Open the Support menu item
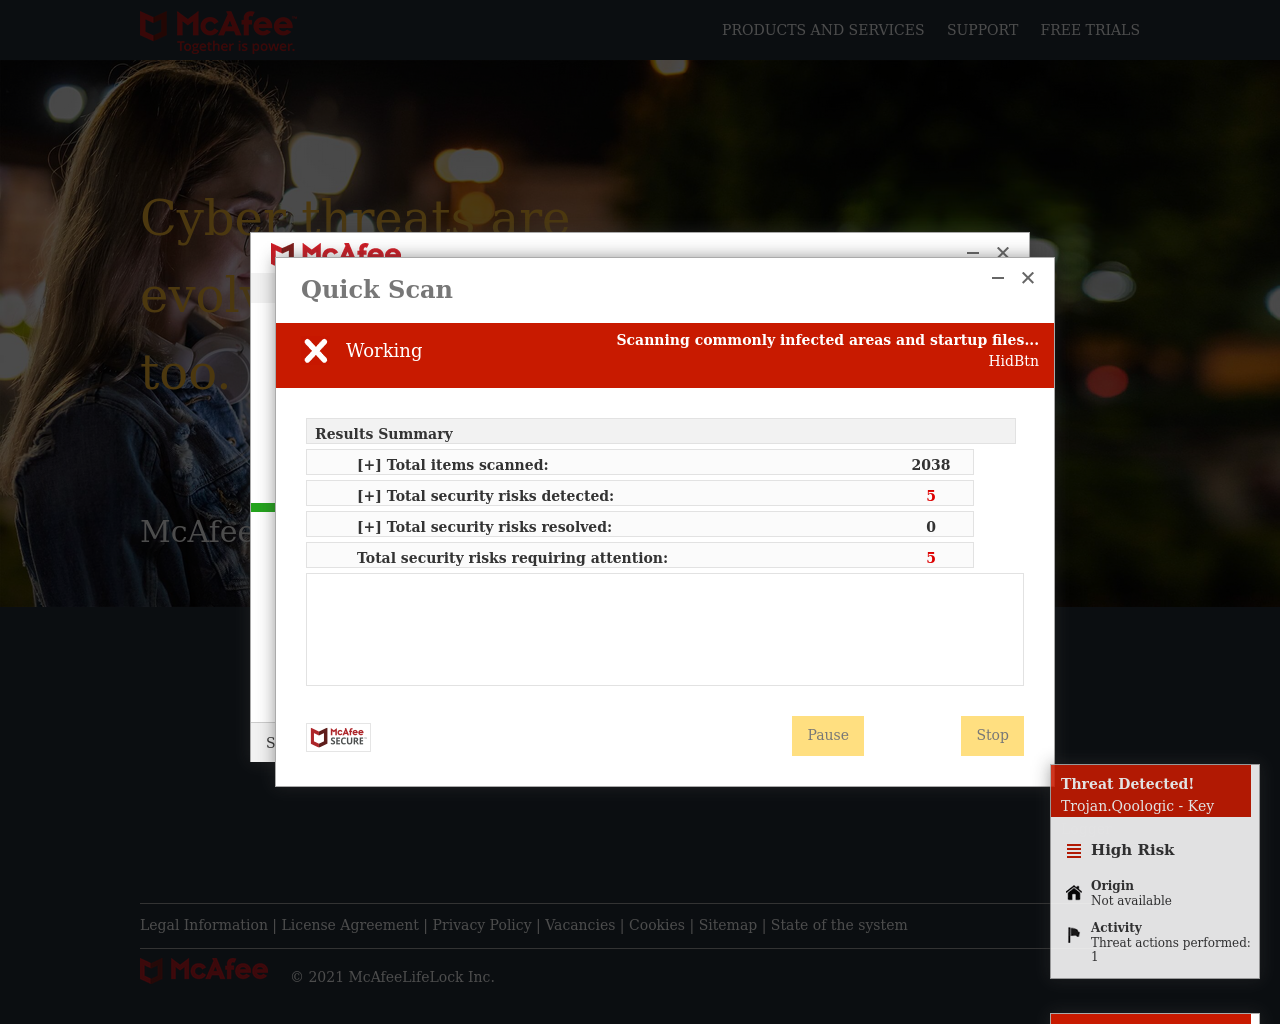The height and width of the screenshot is (1024, 1280). (982, 30)
